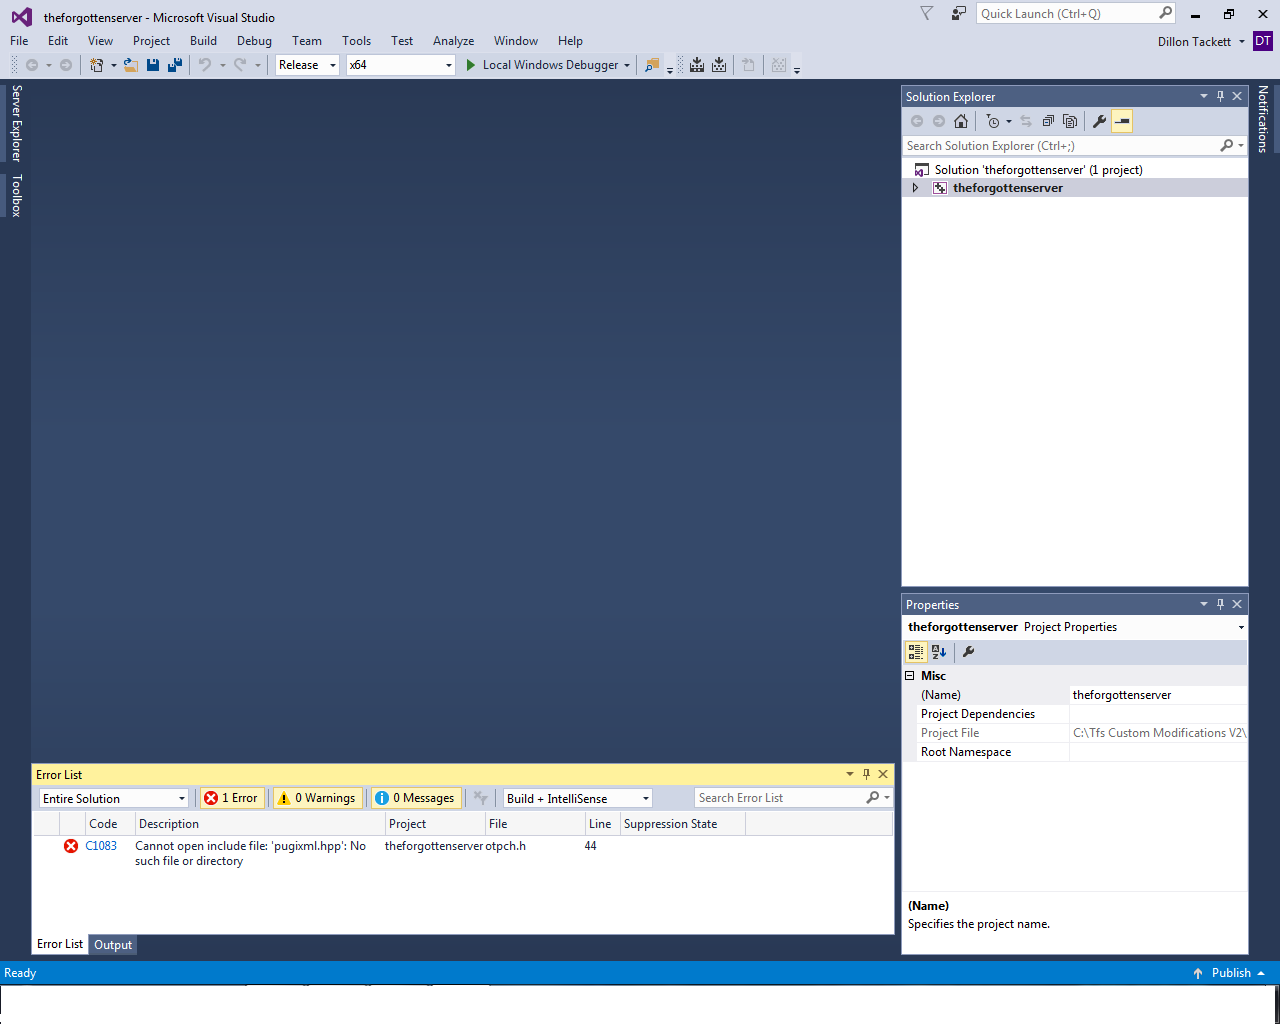Click the (Name) property value theforgottenserver

coord(1158,695)
